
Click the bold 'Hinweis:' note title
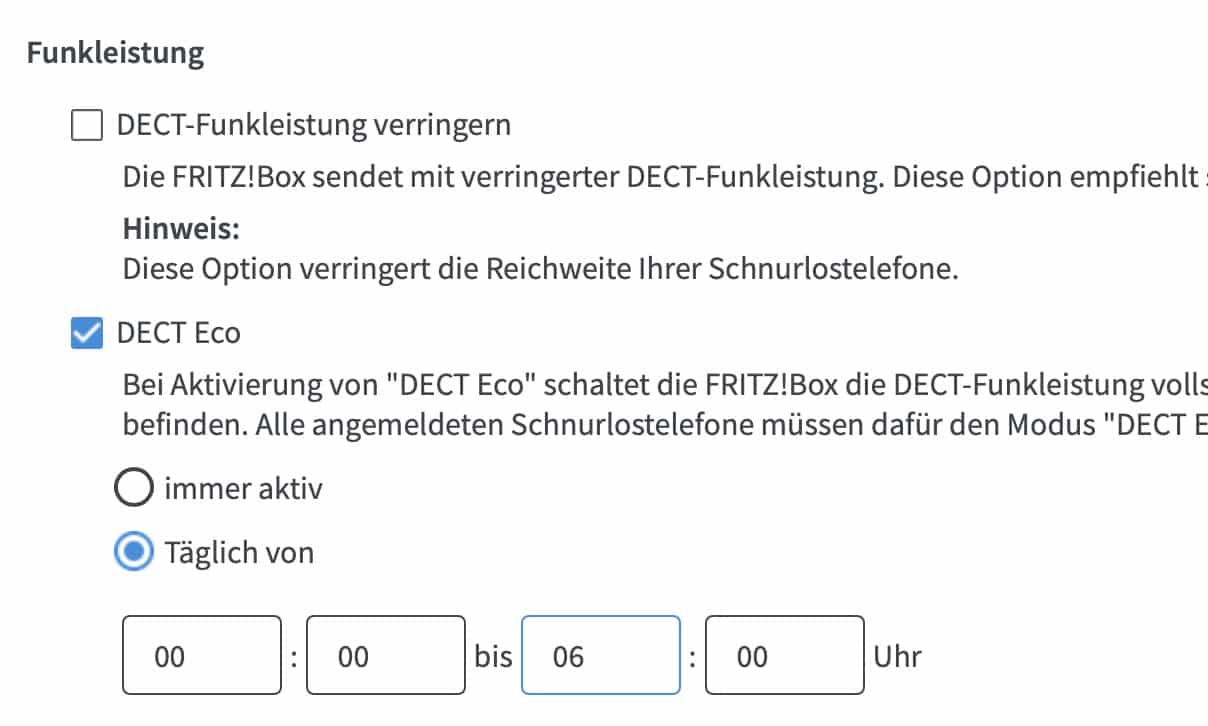(181, 229)
